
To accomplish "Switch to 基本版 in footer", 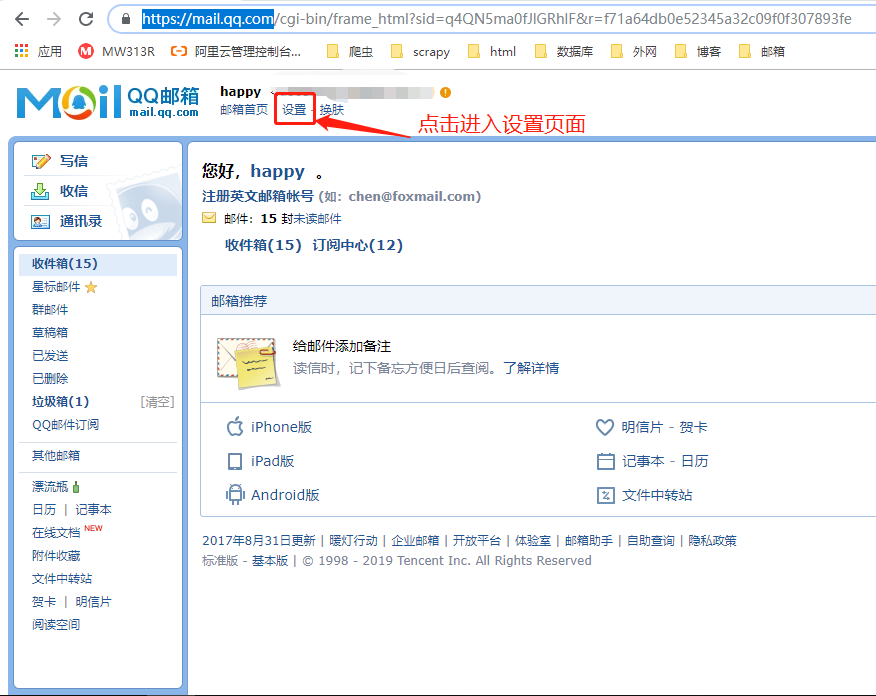I will (270, 560).
